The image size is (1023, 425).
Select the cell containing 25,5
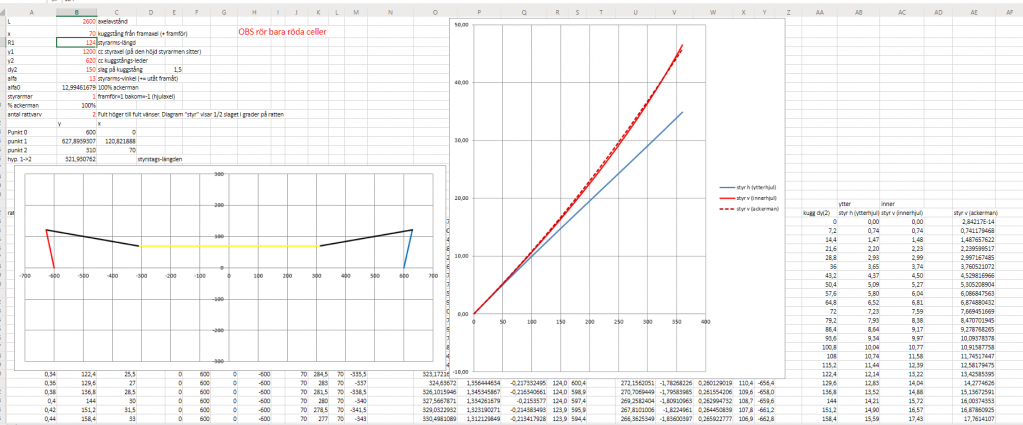click(116, 375)
